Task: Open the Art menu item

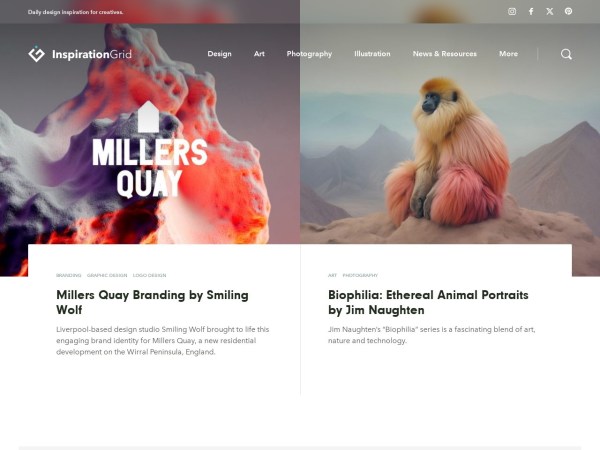Action: (259, 54)
